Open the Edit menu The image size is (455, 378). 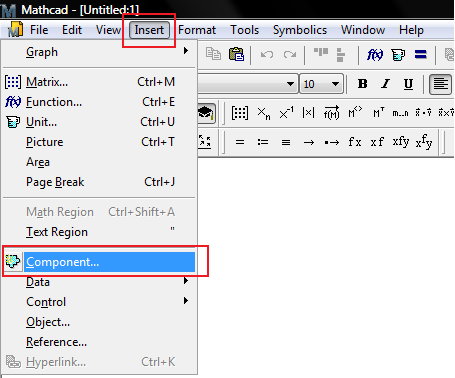click(72, 30)
